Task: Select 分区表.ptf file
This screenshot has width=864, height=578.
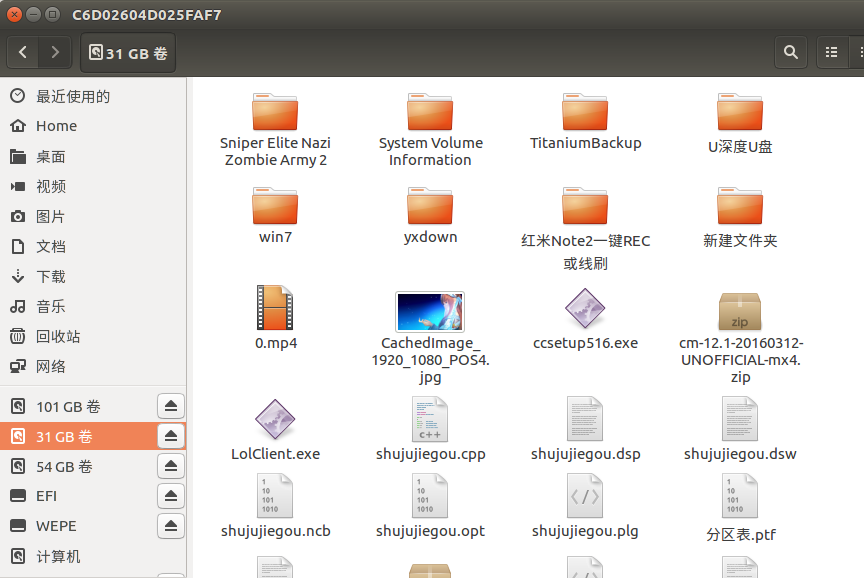Action: [x=740, y=509]
